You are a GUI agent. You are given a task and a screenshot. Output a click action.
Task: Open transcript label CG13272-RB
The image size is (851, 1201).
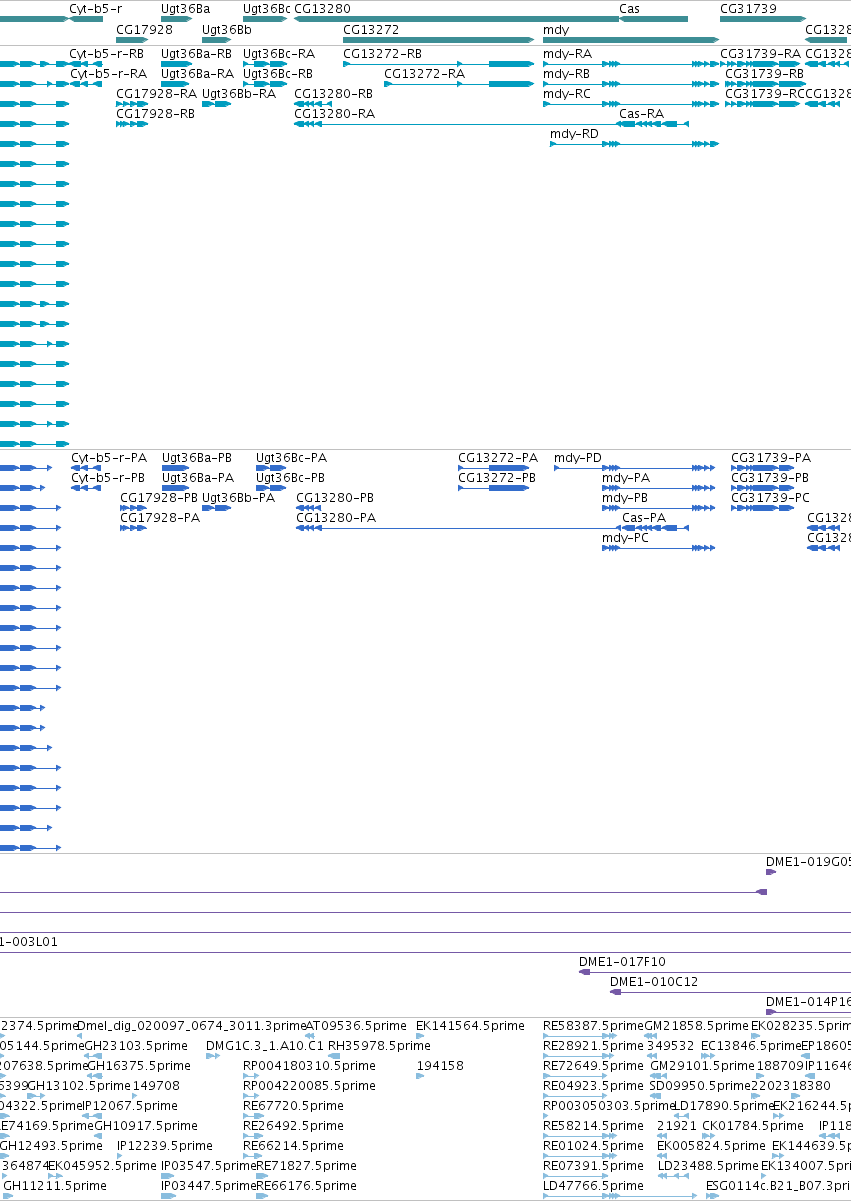[x=382, y=53]
